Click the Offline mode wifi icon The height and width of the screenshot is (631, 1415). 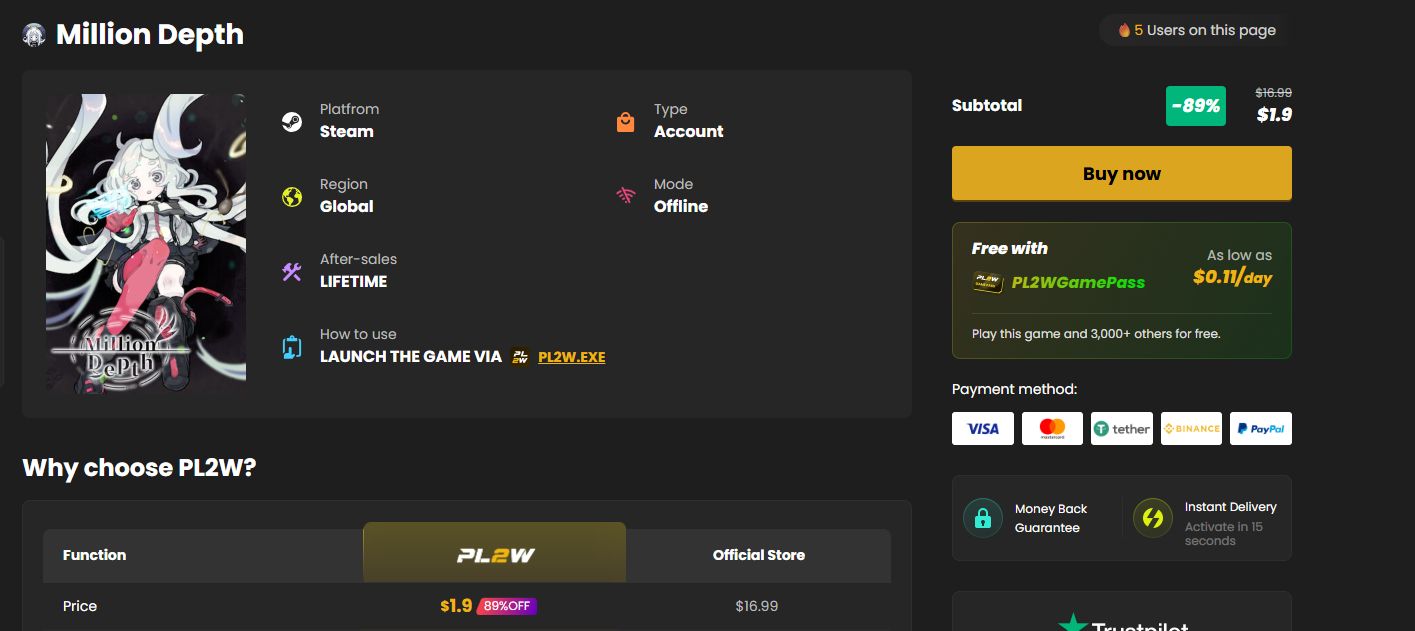(626, 196)
